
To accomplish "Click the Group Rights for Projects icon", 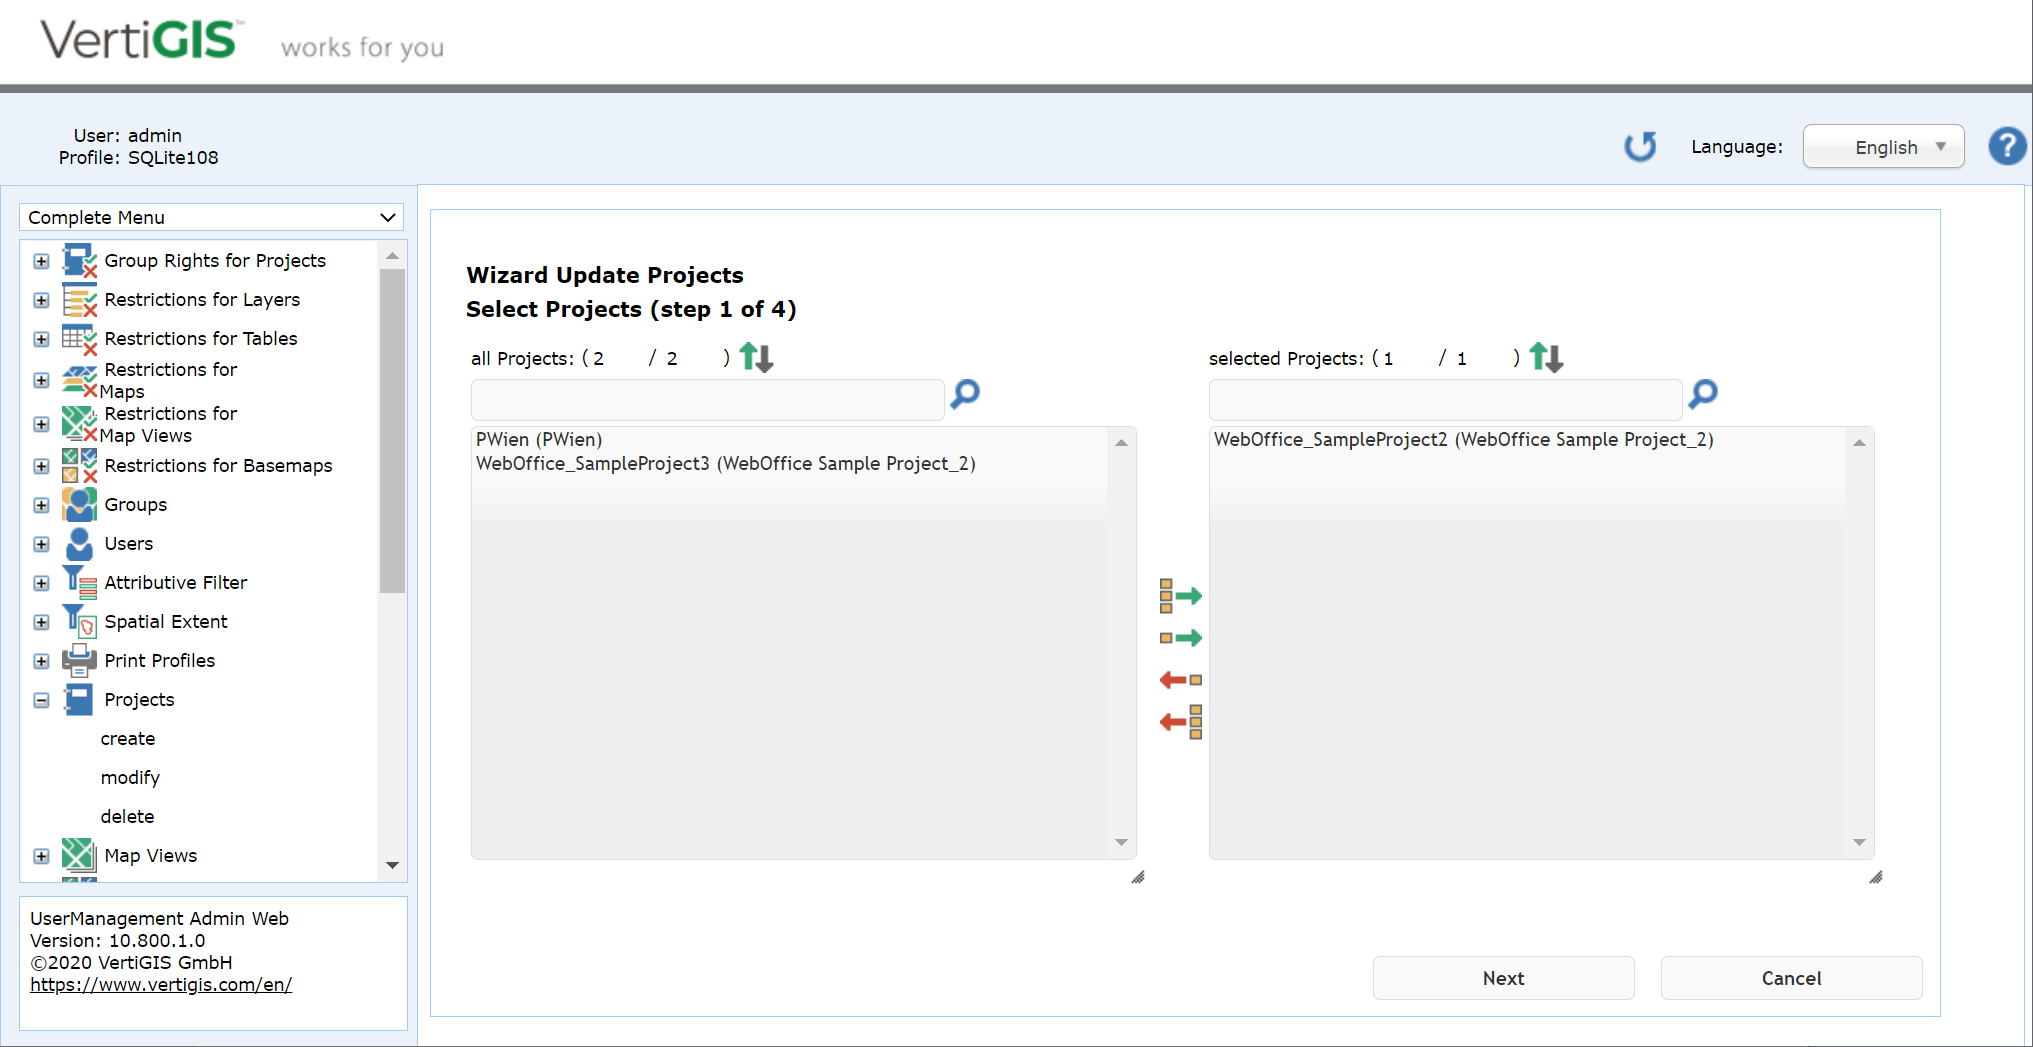I will coord(78,260).
